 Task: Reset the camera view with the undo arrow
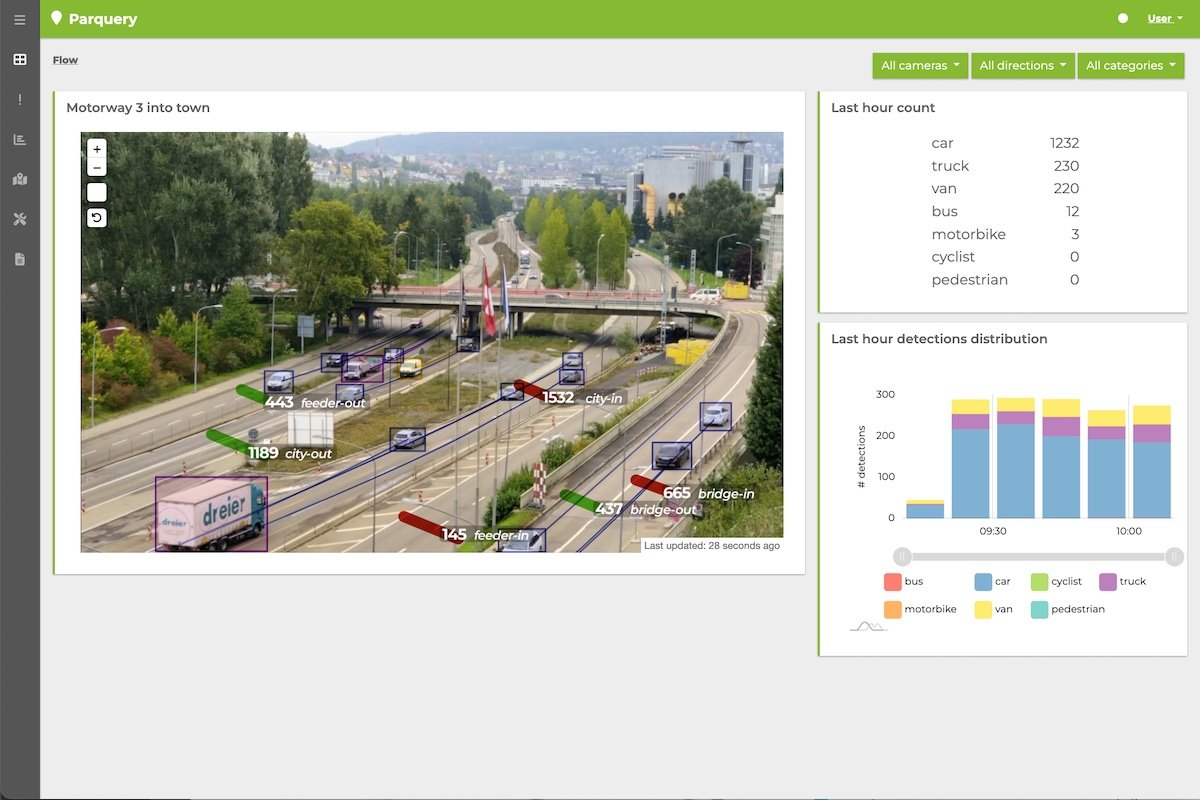[x=96, y=216]
